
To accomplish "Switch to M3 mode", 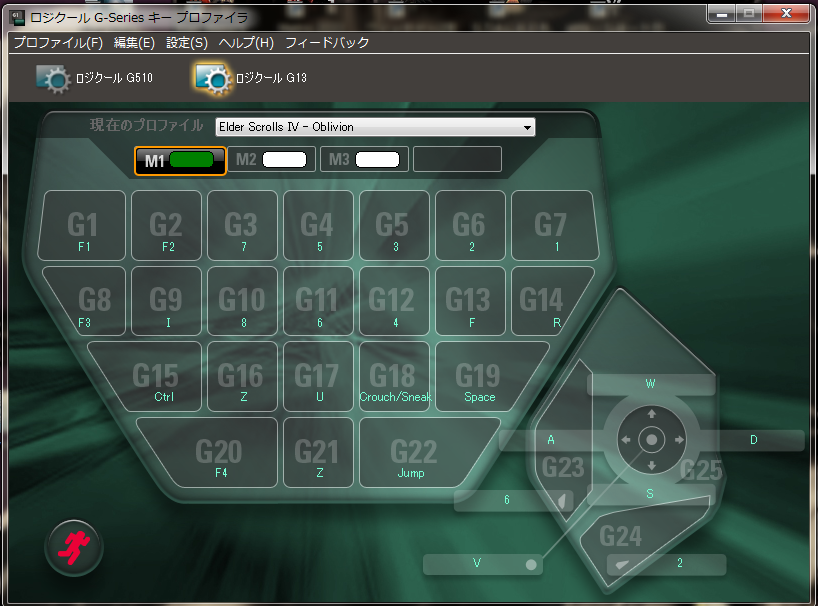I will tap(364, 159).
